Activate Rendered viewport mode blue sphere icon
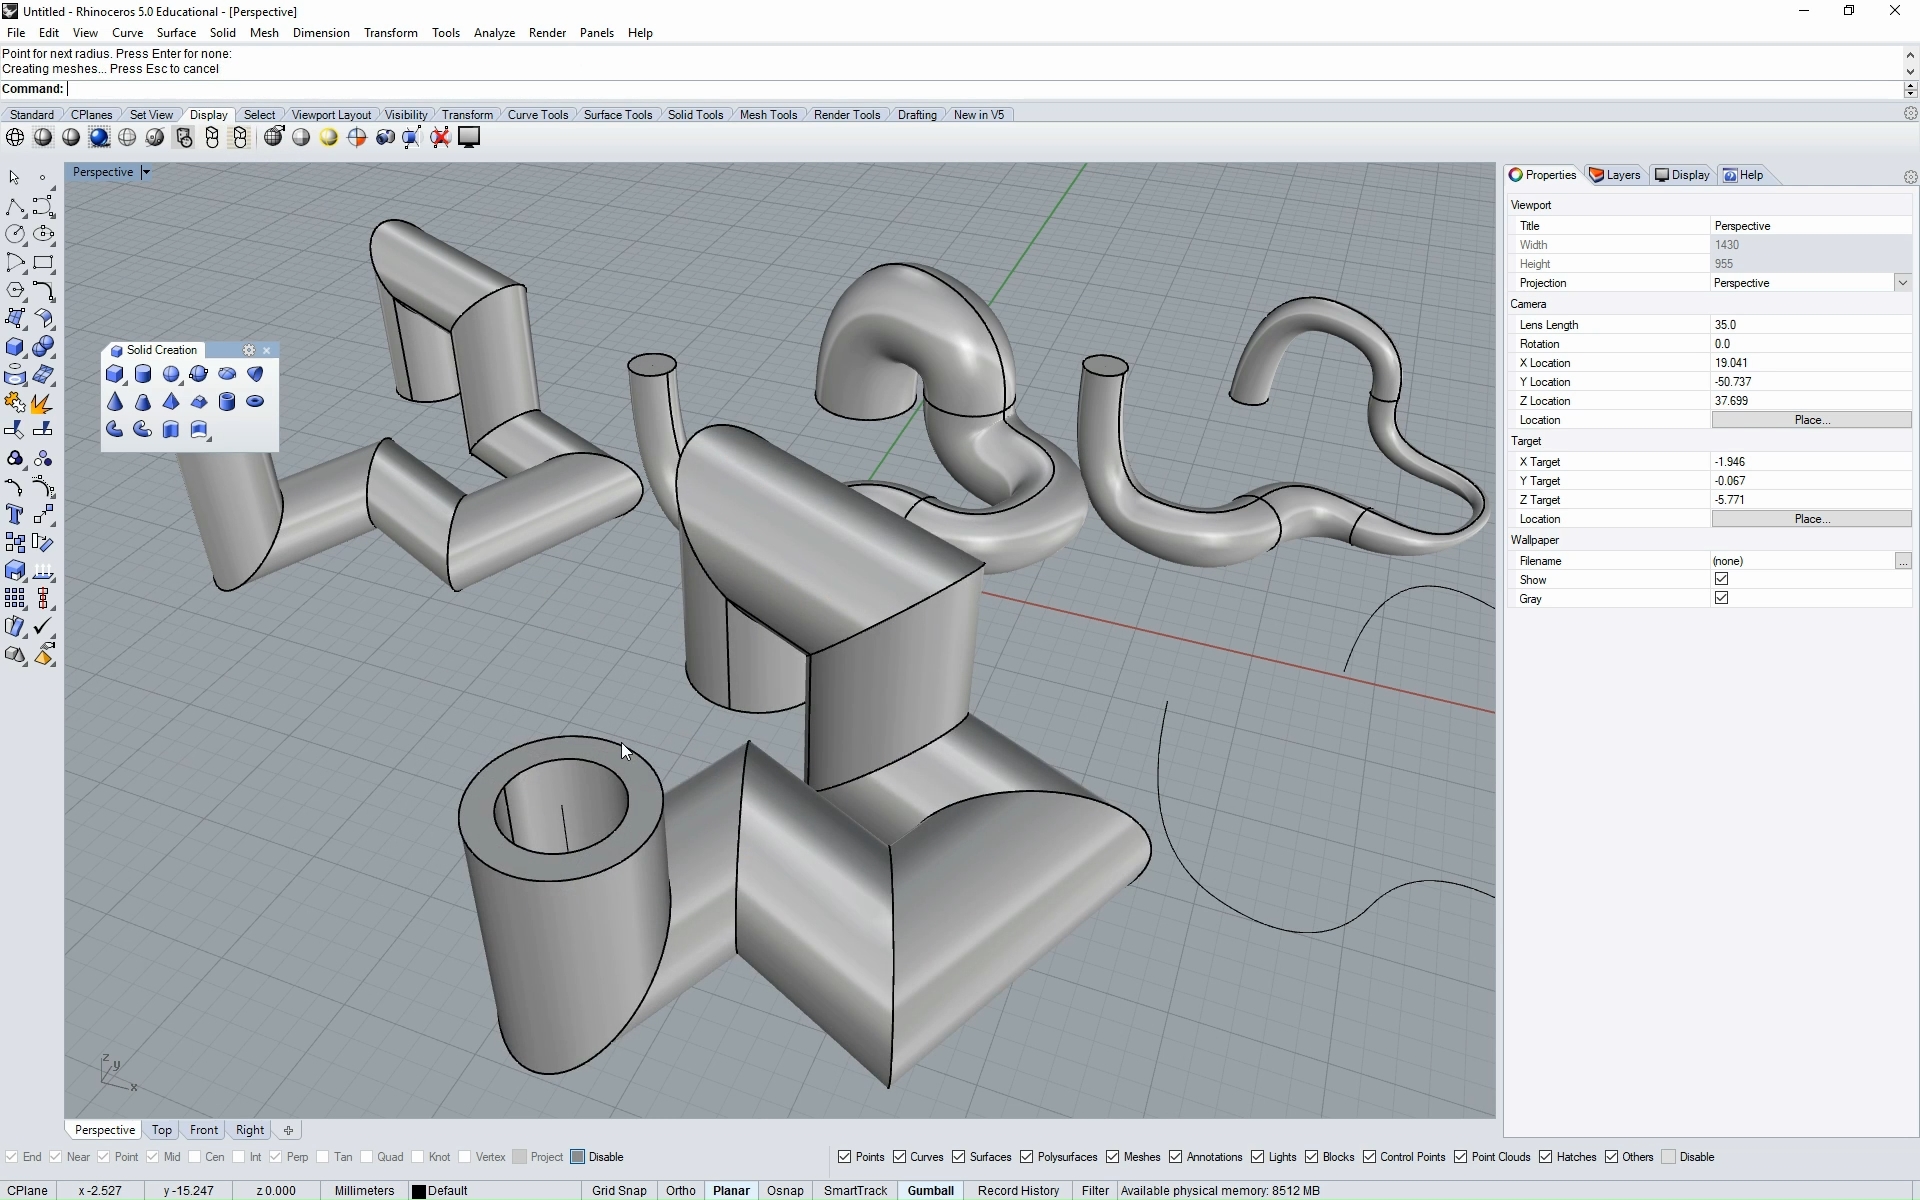 [99, 138]
